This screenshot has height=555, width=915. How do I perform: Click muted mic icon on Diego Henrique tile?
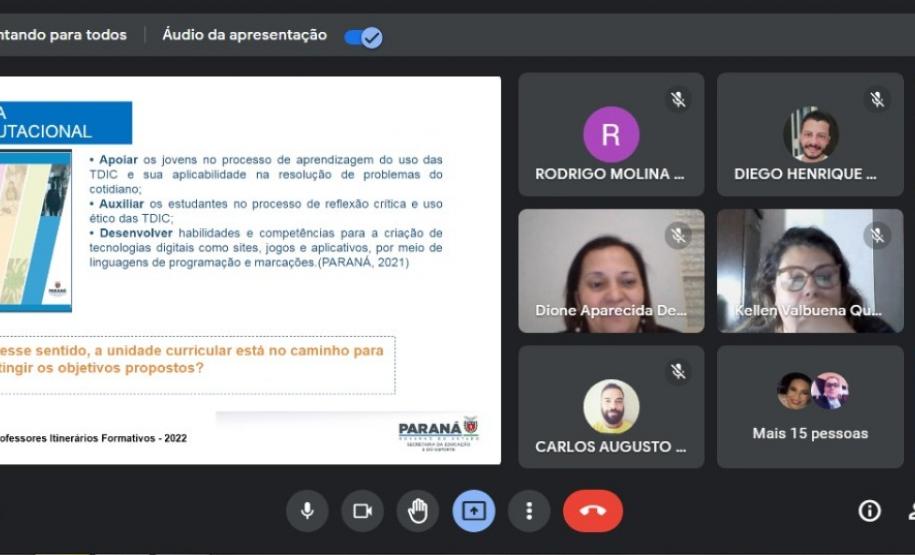pos(877,99)
